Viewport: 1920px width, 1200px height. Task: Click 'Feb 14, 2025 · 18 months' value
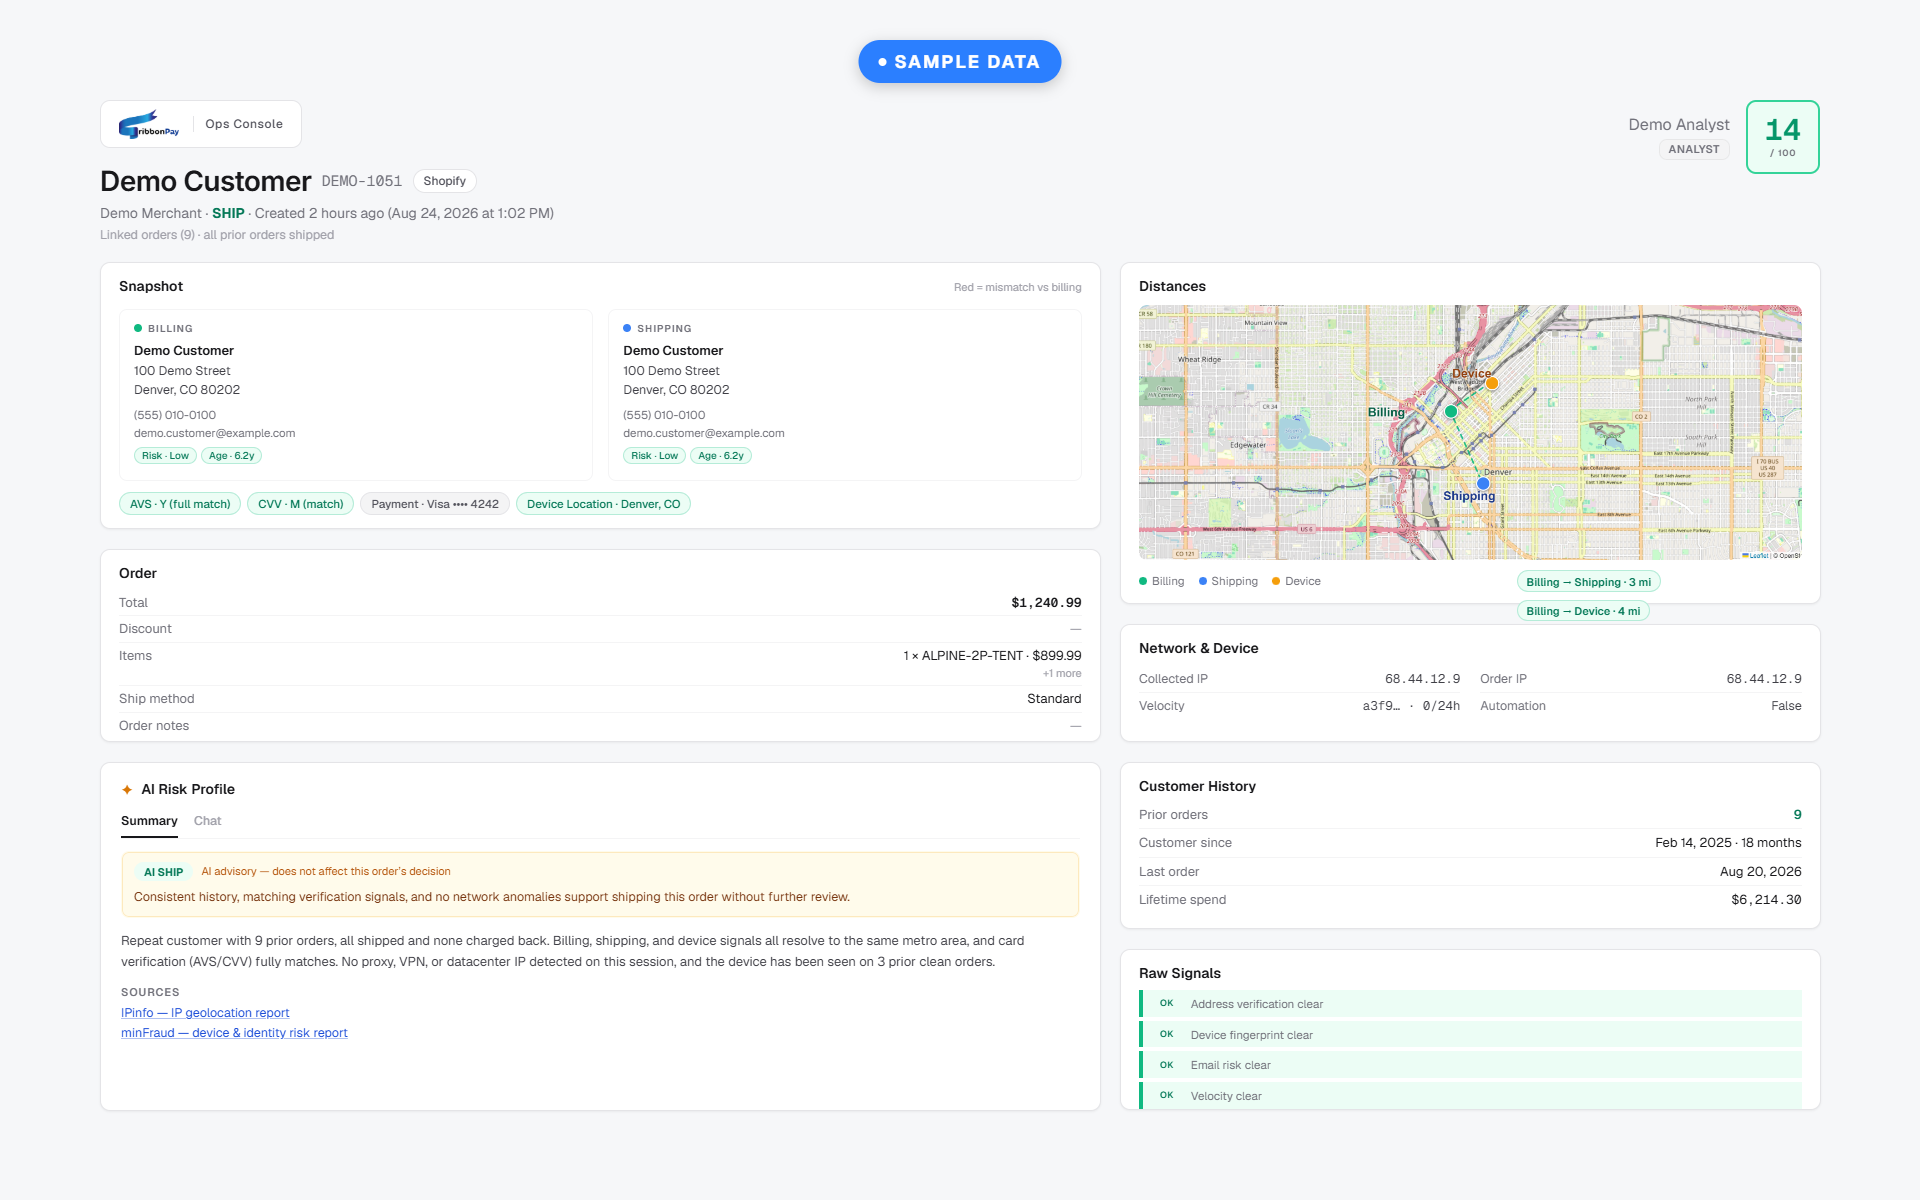[1728, 843]
